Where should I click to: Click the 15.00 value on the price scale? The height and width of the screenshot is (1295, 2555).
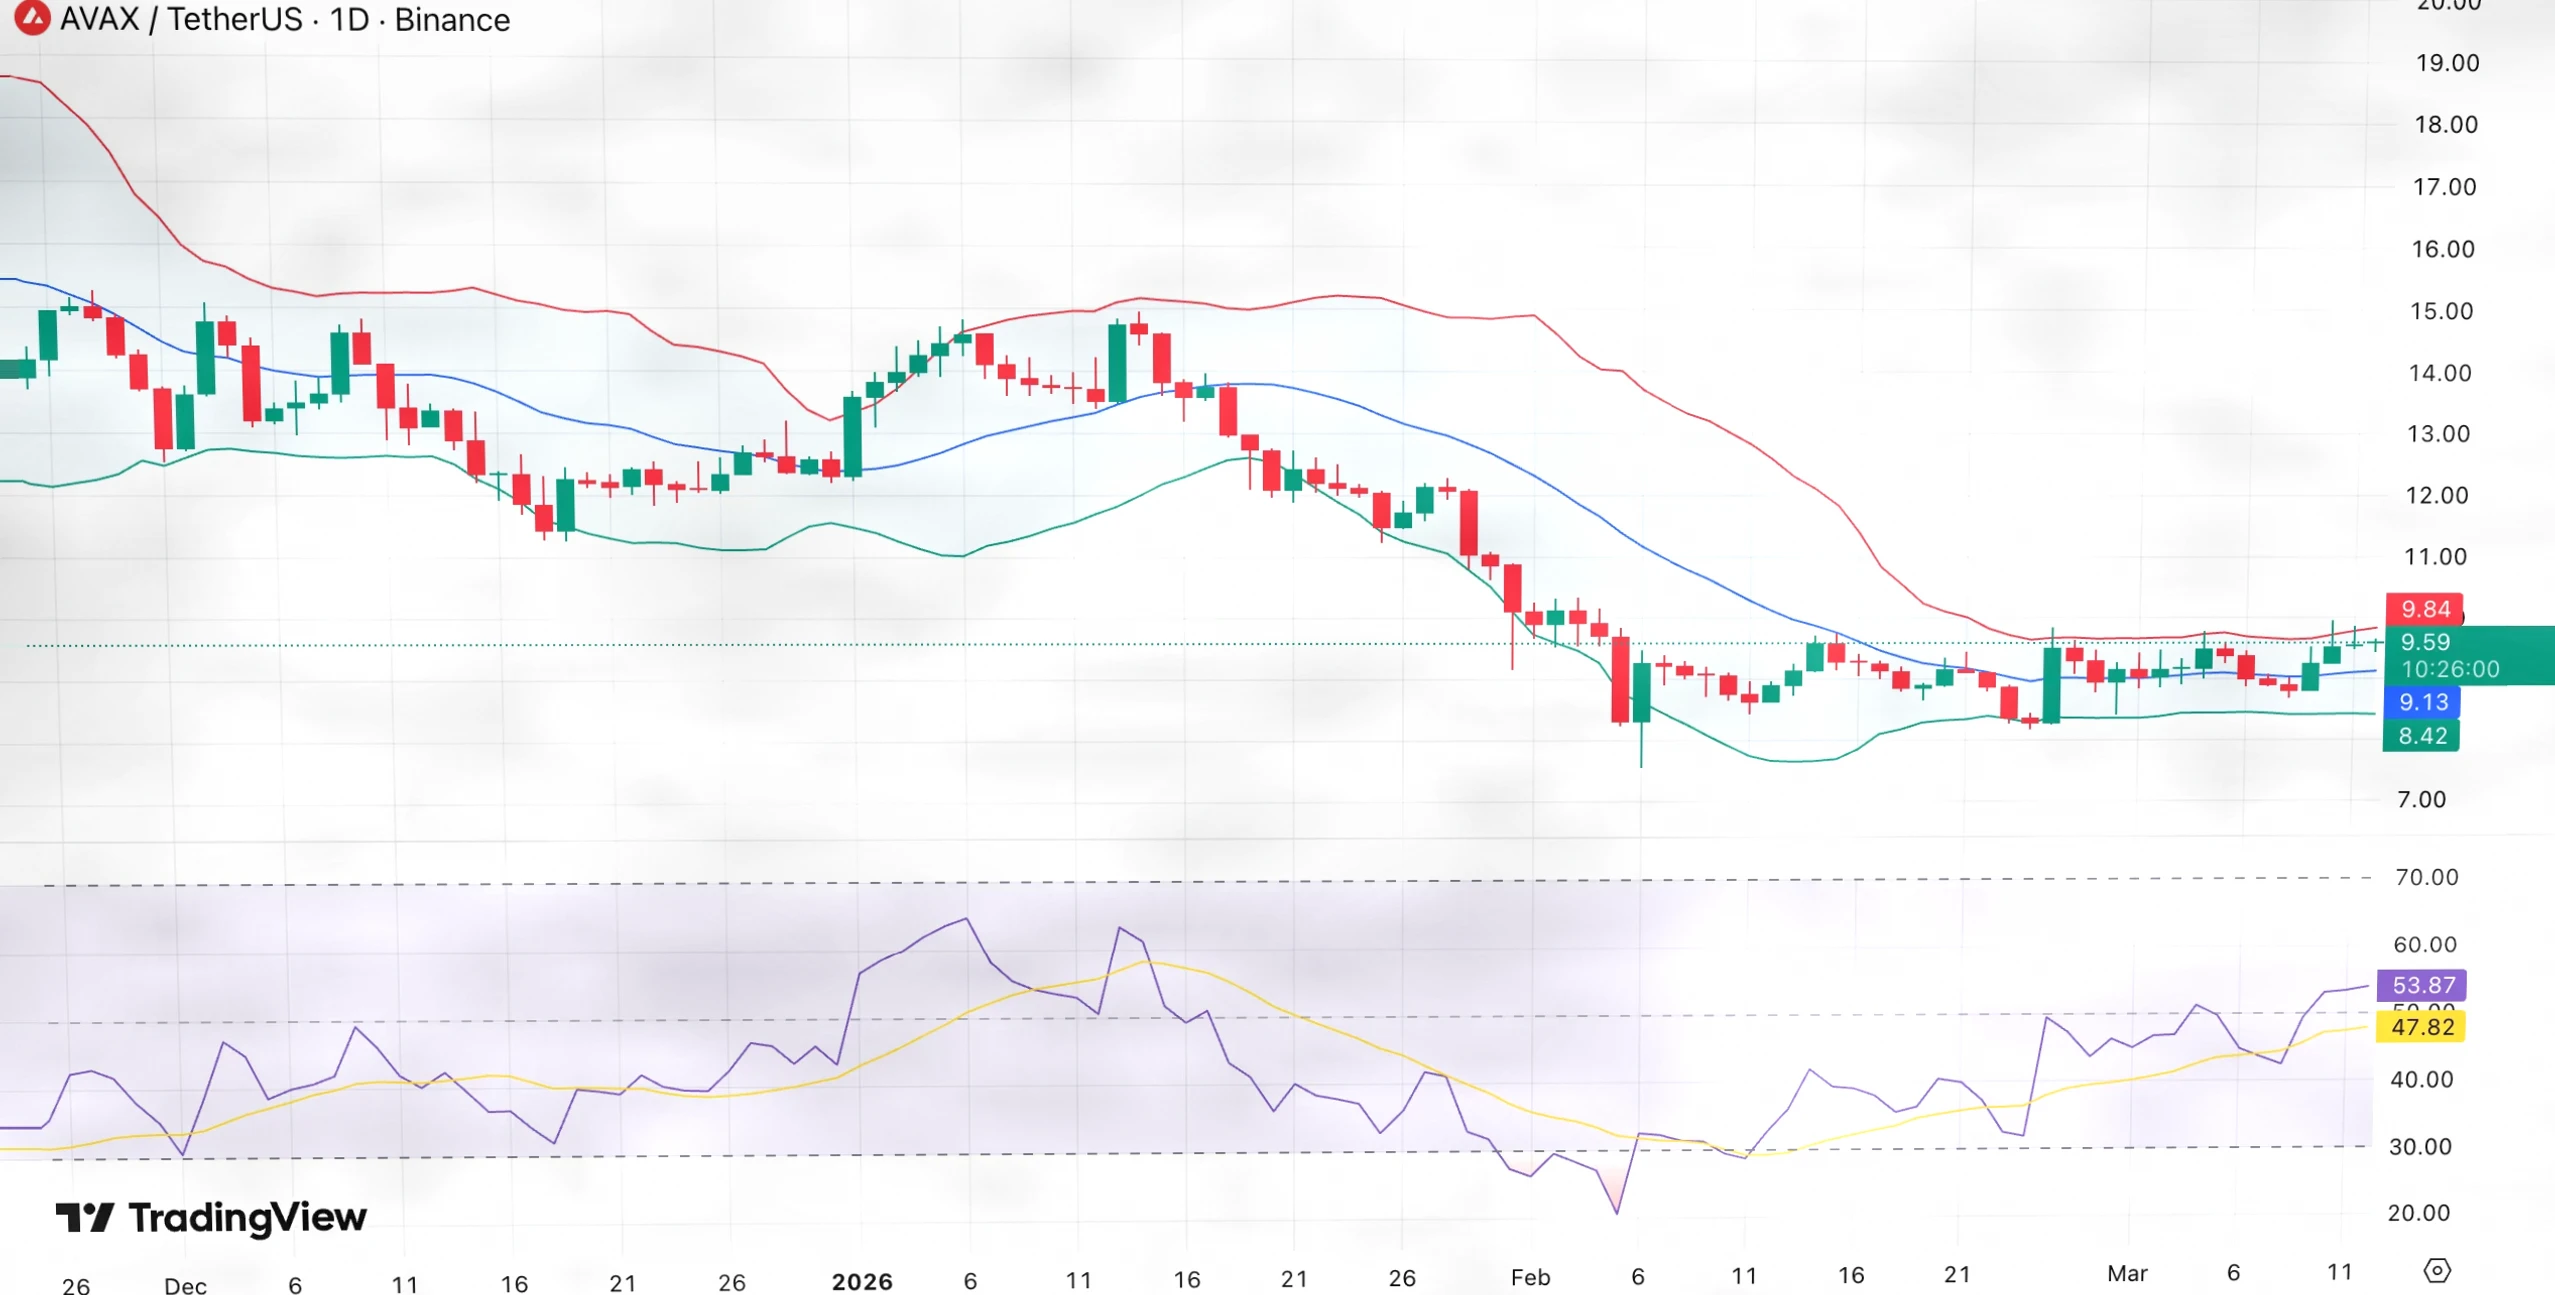pos(2443,311)
